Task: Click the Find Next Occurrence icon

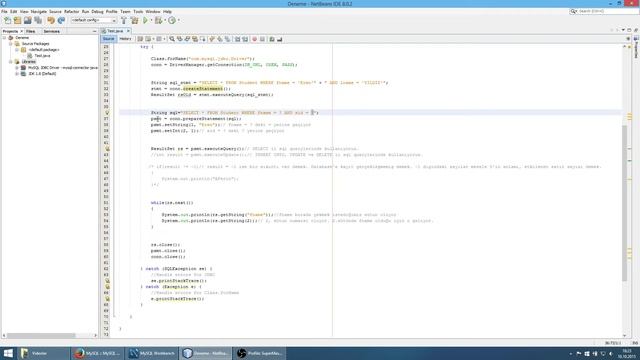Action: 187,39
